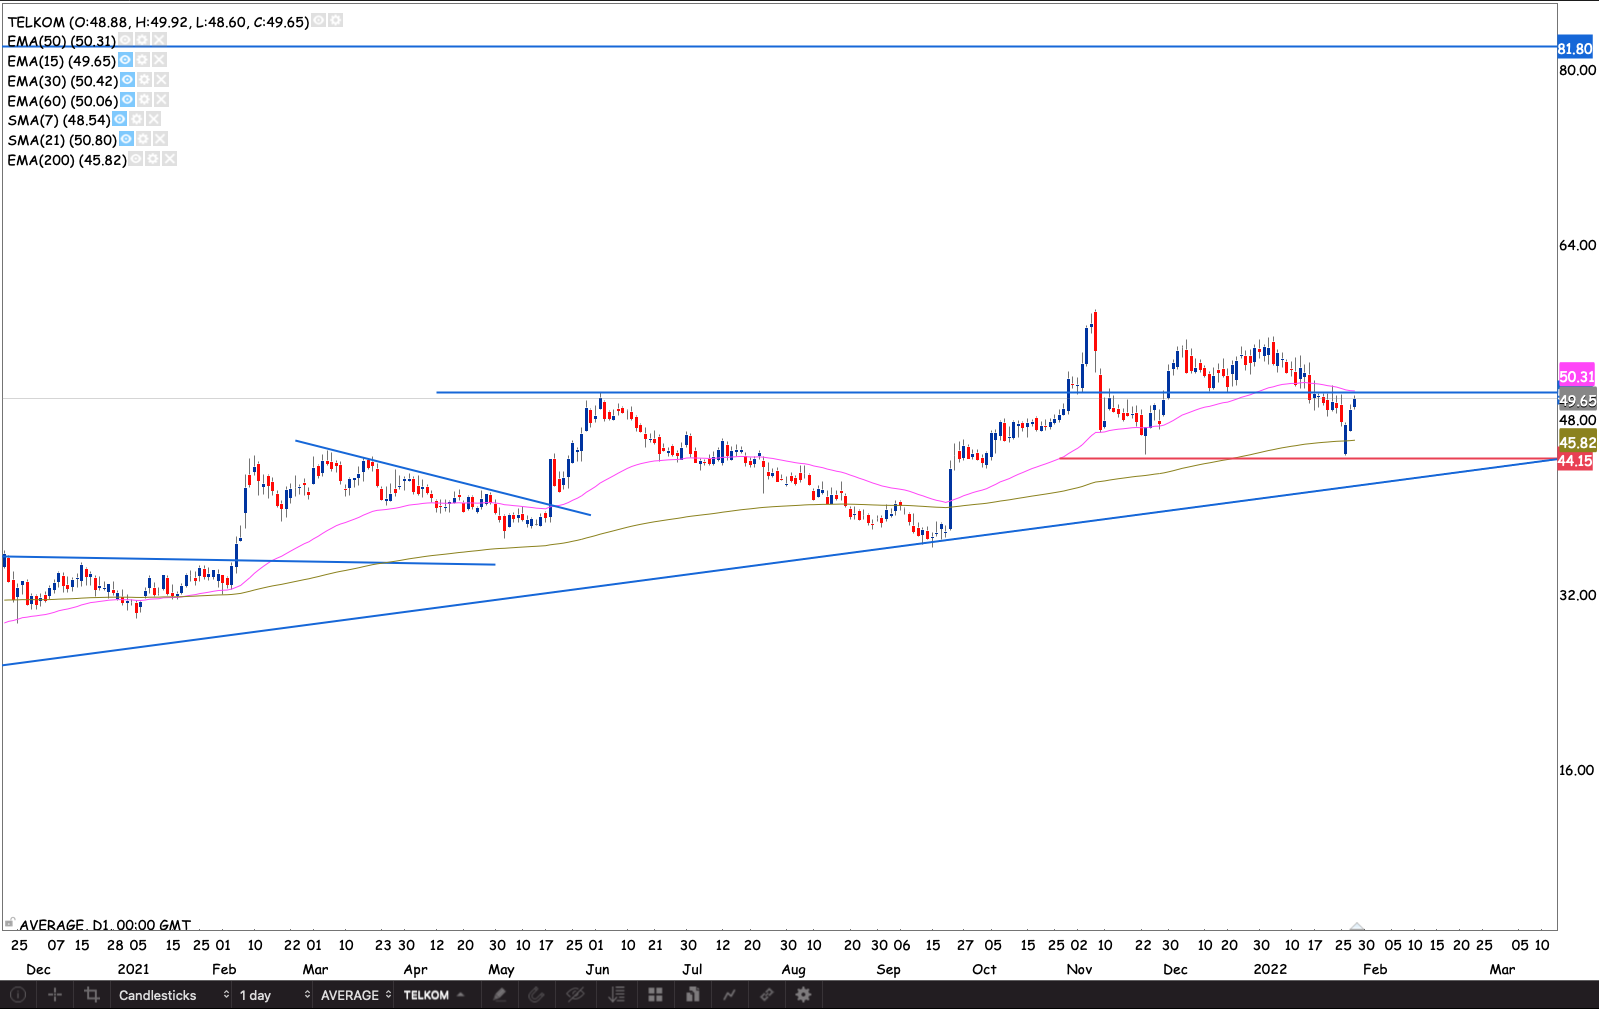Open the Candlesticks chart type dropdown
This screenshot has height=1009, width=1599.
coord(172,995)
